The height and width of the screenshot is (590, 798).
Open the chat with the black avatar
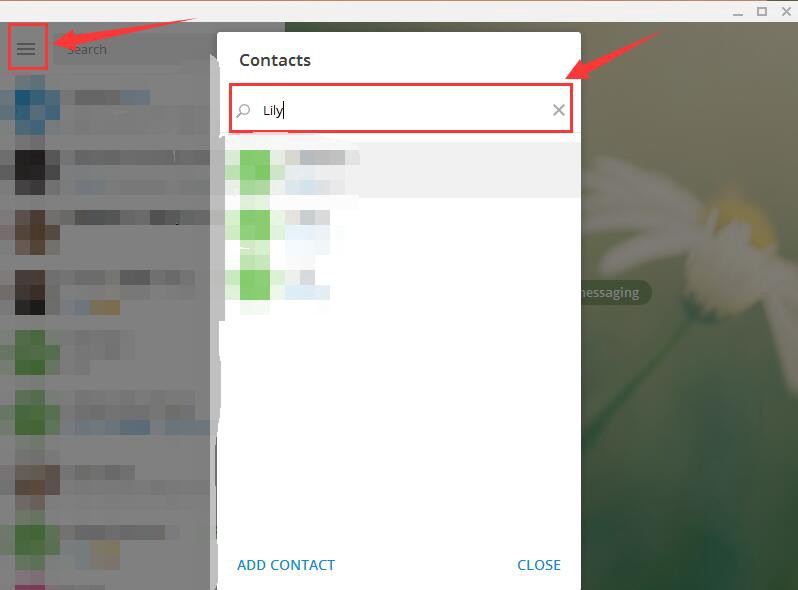[105, 172]
